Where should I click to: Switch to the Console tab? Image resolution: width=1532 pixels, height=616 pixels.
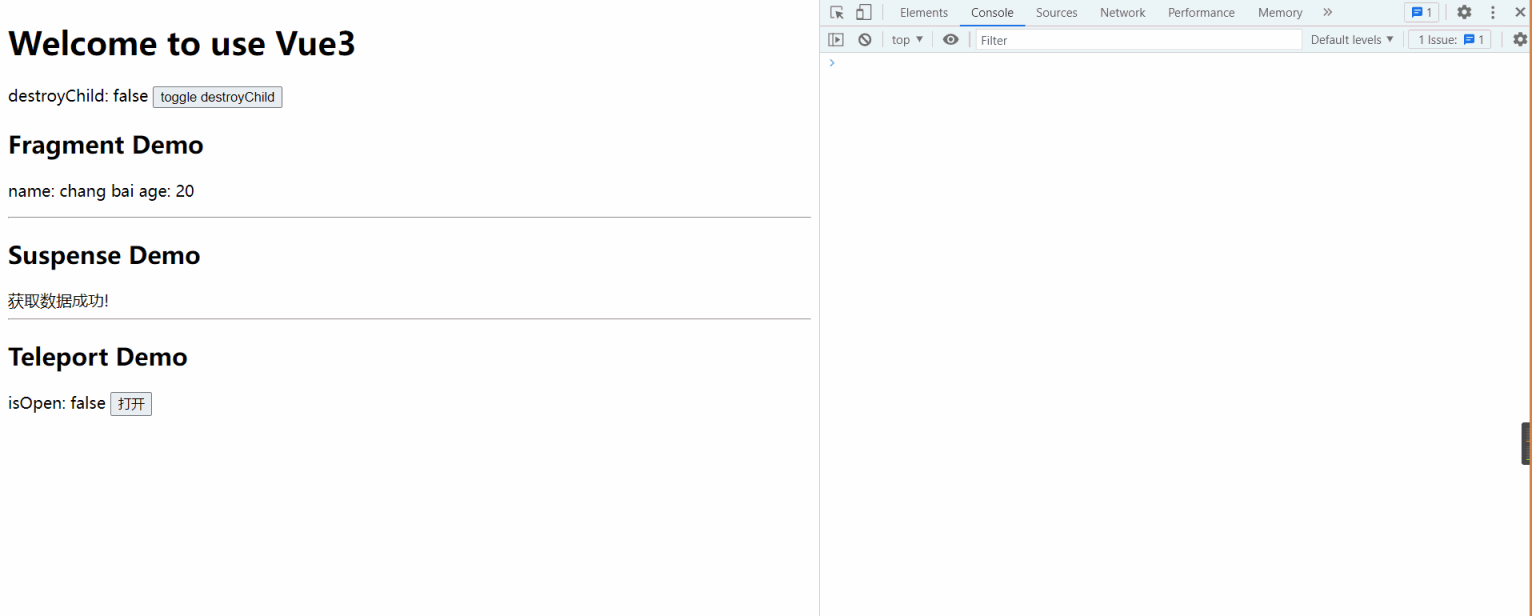click(992, 13)
